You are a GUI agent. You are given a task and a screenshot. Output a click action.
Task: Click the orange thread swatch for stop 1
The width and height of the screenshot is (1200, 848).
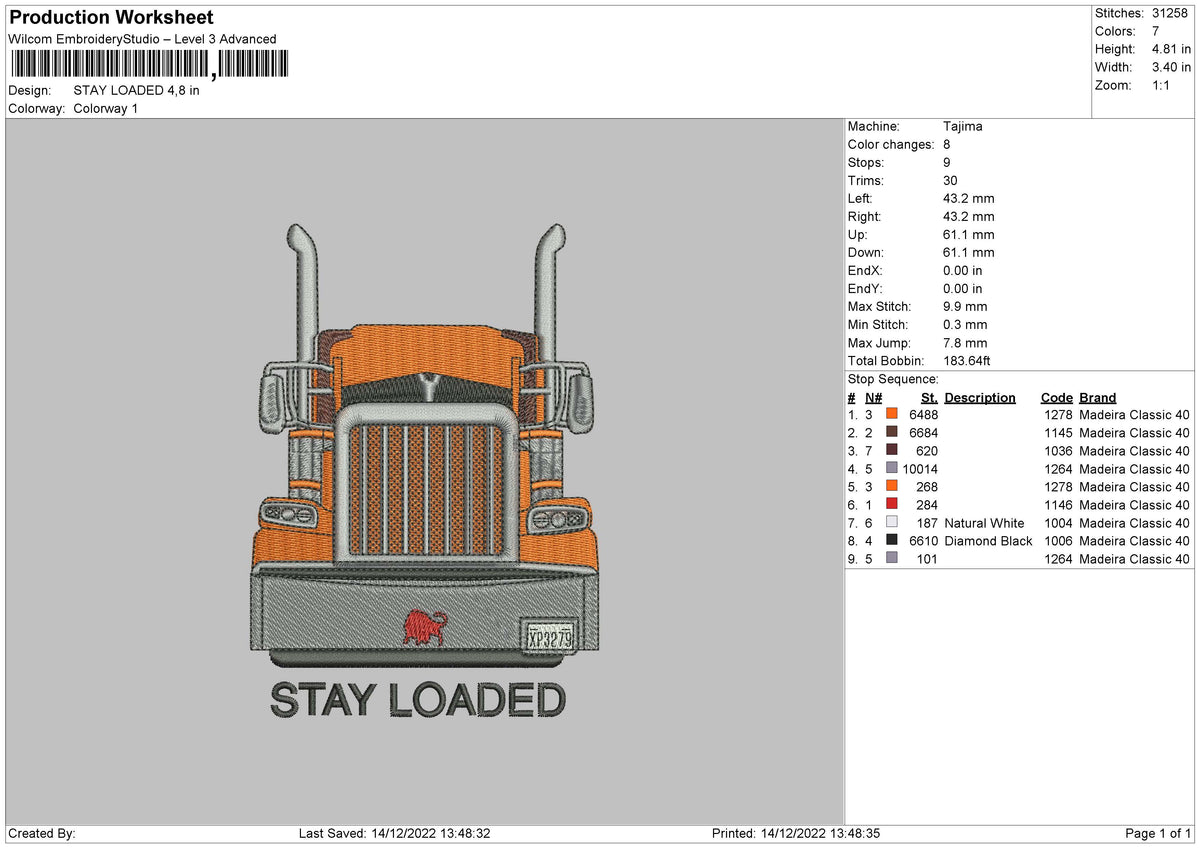click(x=892, y=415)
